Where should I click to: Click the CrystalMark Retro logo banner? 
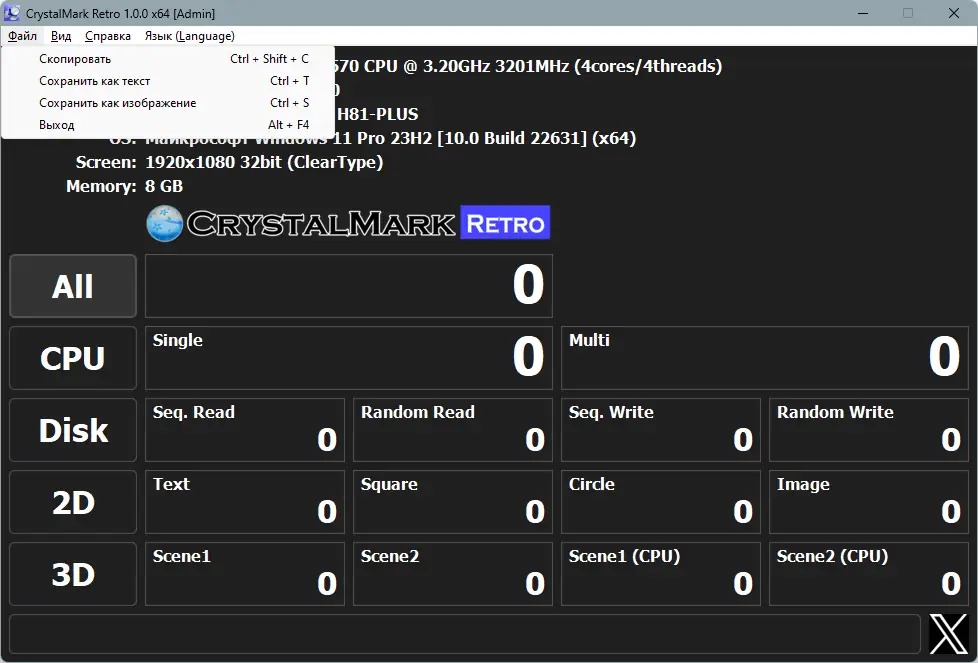tap(348, 223)
